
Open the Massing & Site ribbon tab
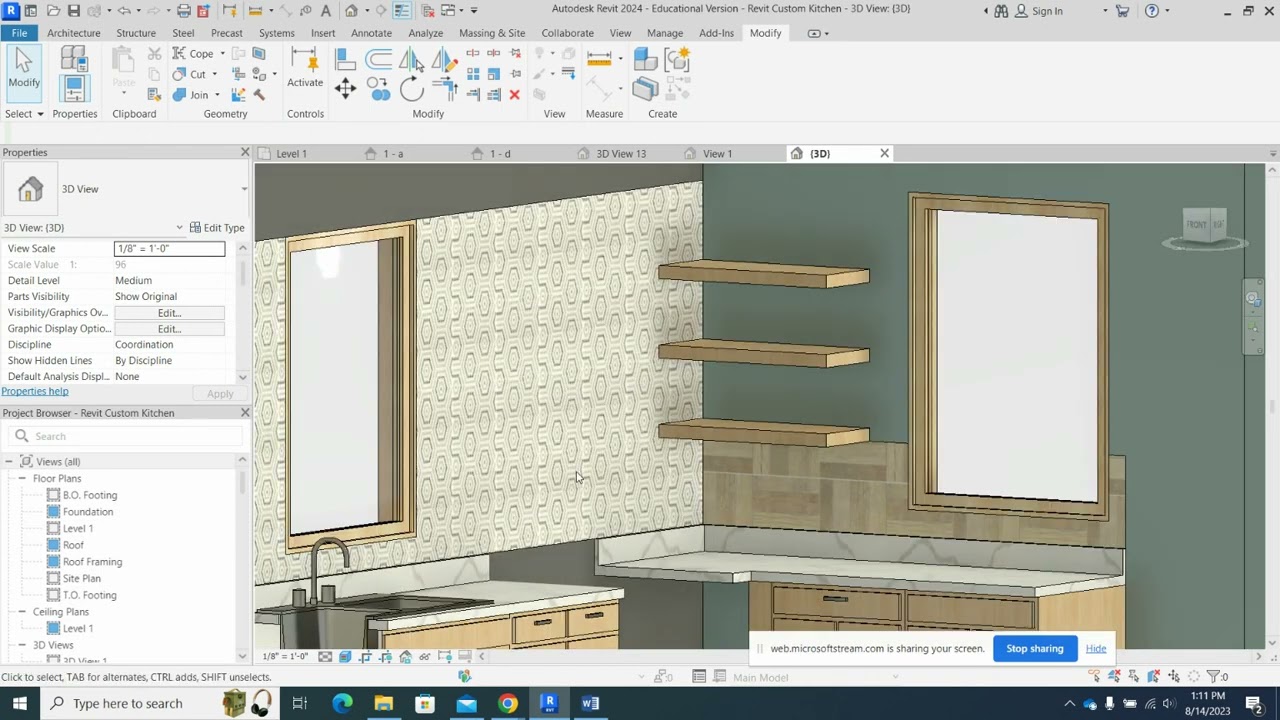pos(491,33)
